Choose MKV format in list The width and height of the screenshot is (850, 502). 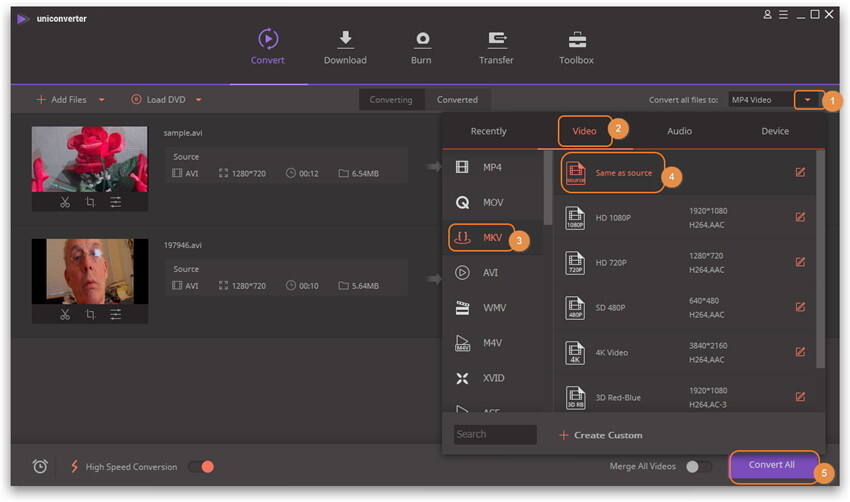pos(493,237)
